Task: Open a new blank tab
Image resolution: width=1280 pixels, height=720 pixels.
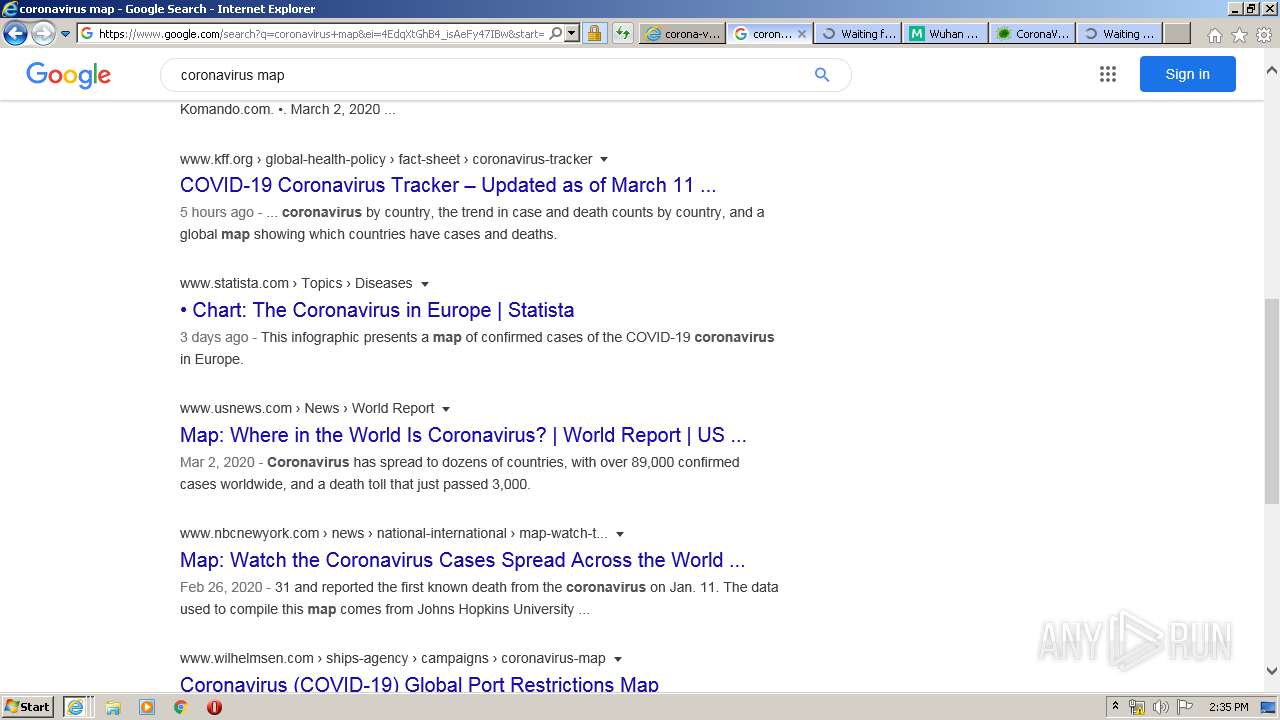Action: click(x=1177, y=33)
